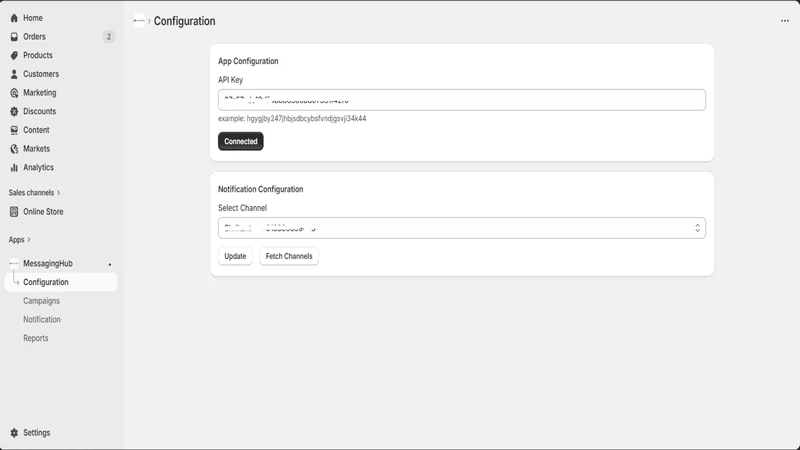Click the MessagingHub app icon in sidebar
The height and width of the screenshot is (450, 800).
[14, 263]
